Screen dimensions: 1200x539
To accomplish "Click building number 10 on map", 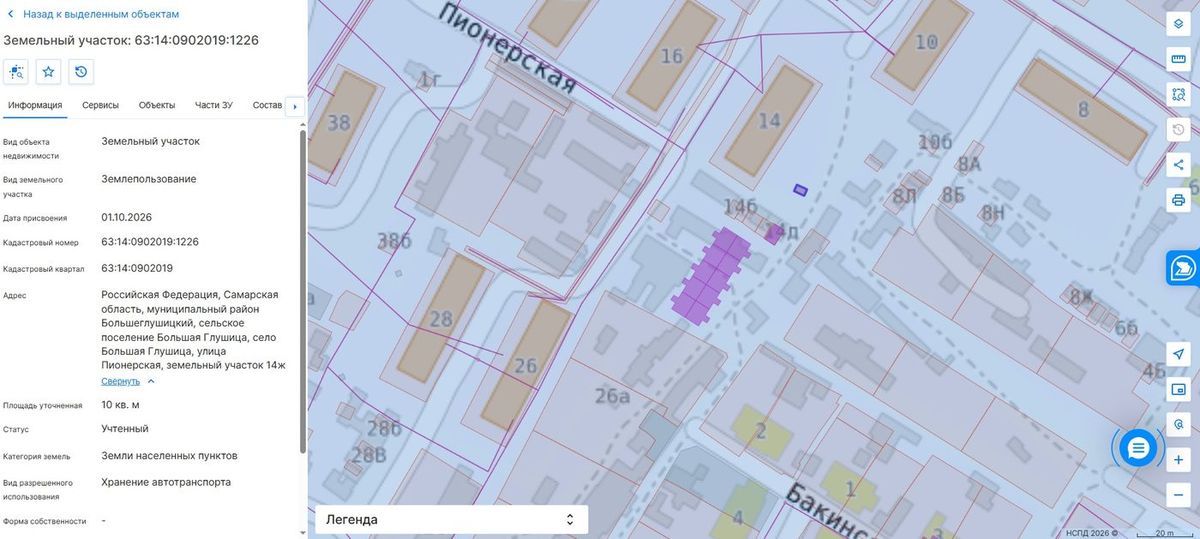I will [927, 42].
